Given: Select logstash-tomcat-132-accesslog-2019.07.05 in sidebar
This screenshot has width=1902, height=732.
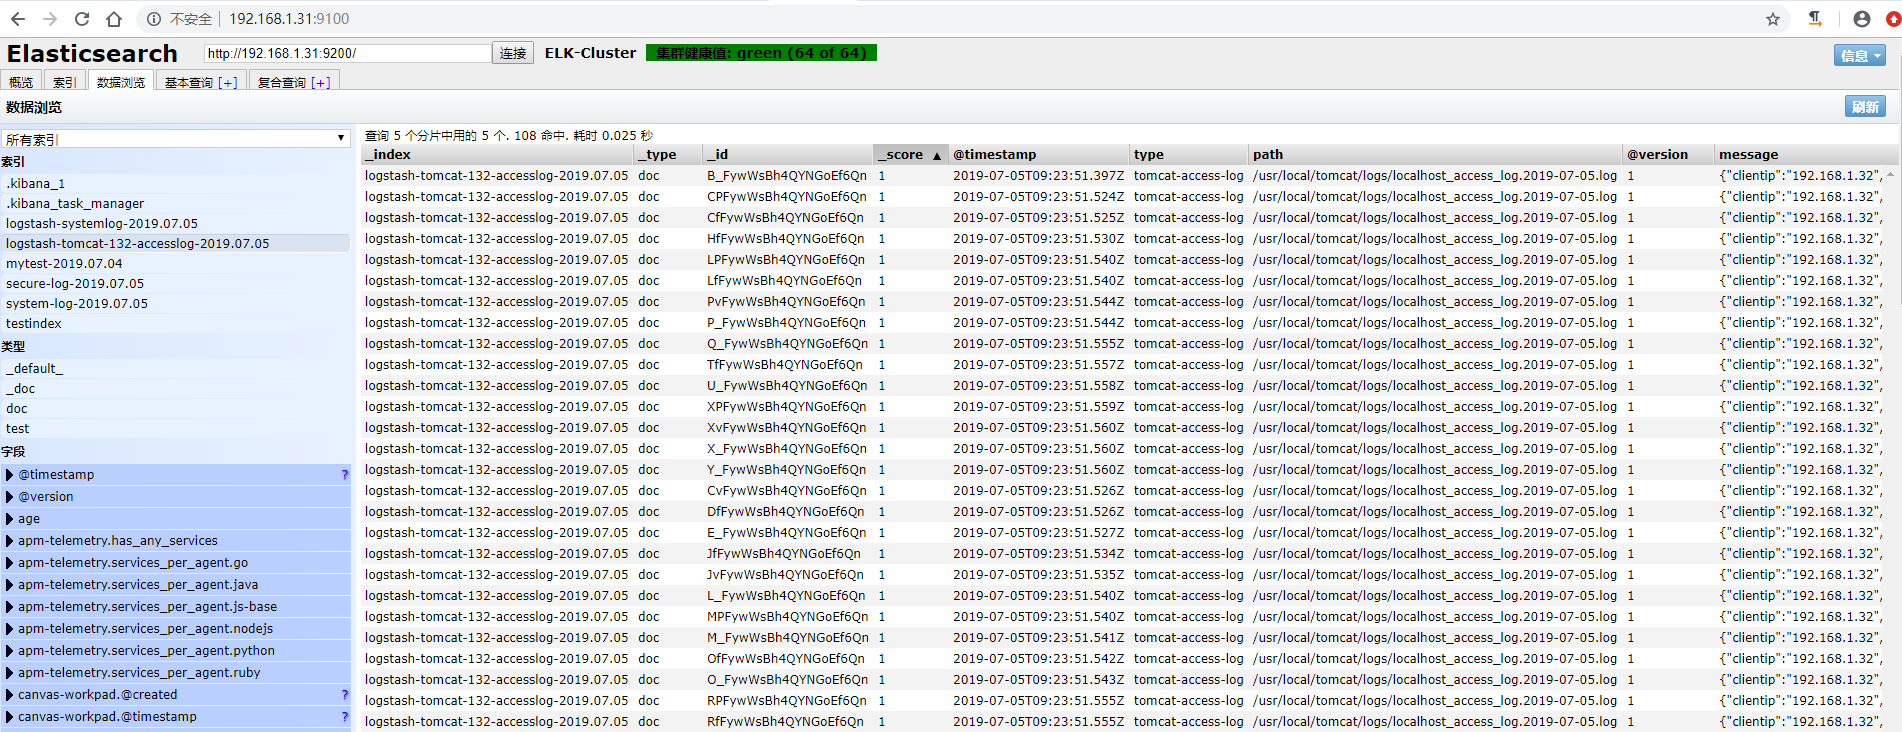Looking at the screenshot, I should coord(176,244).
